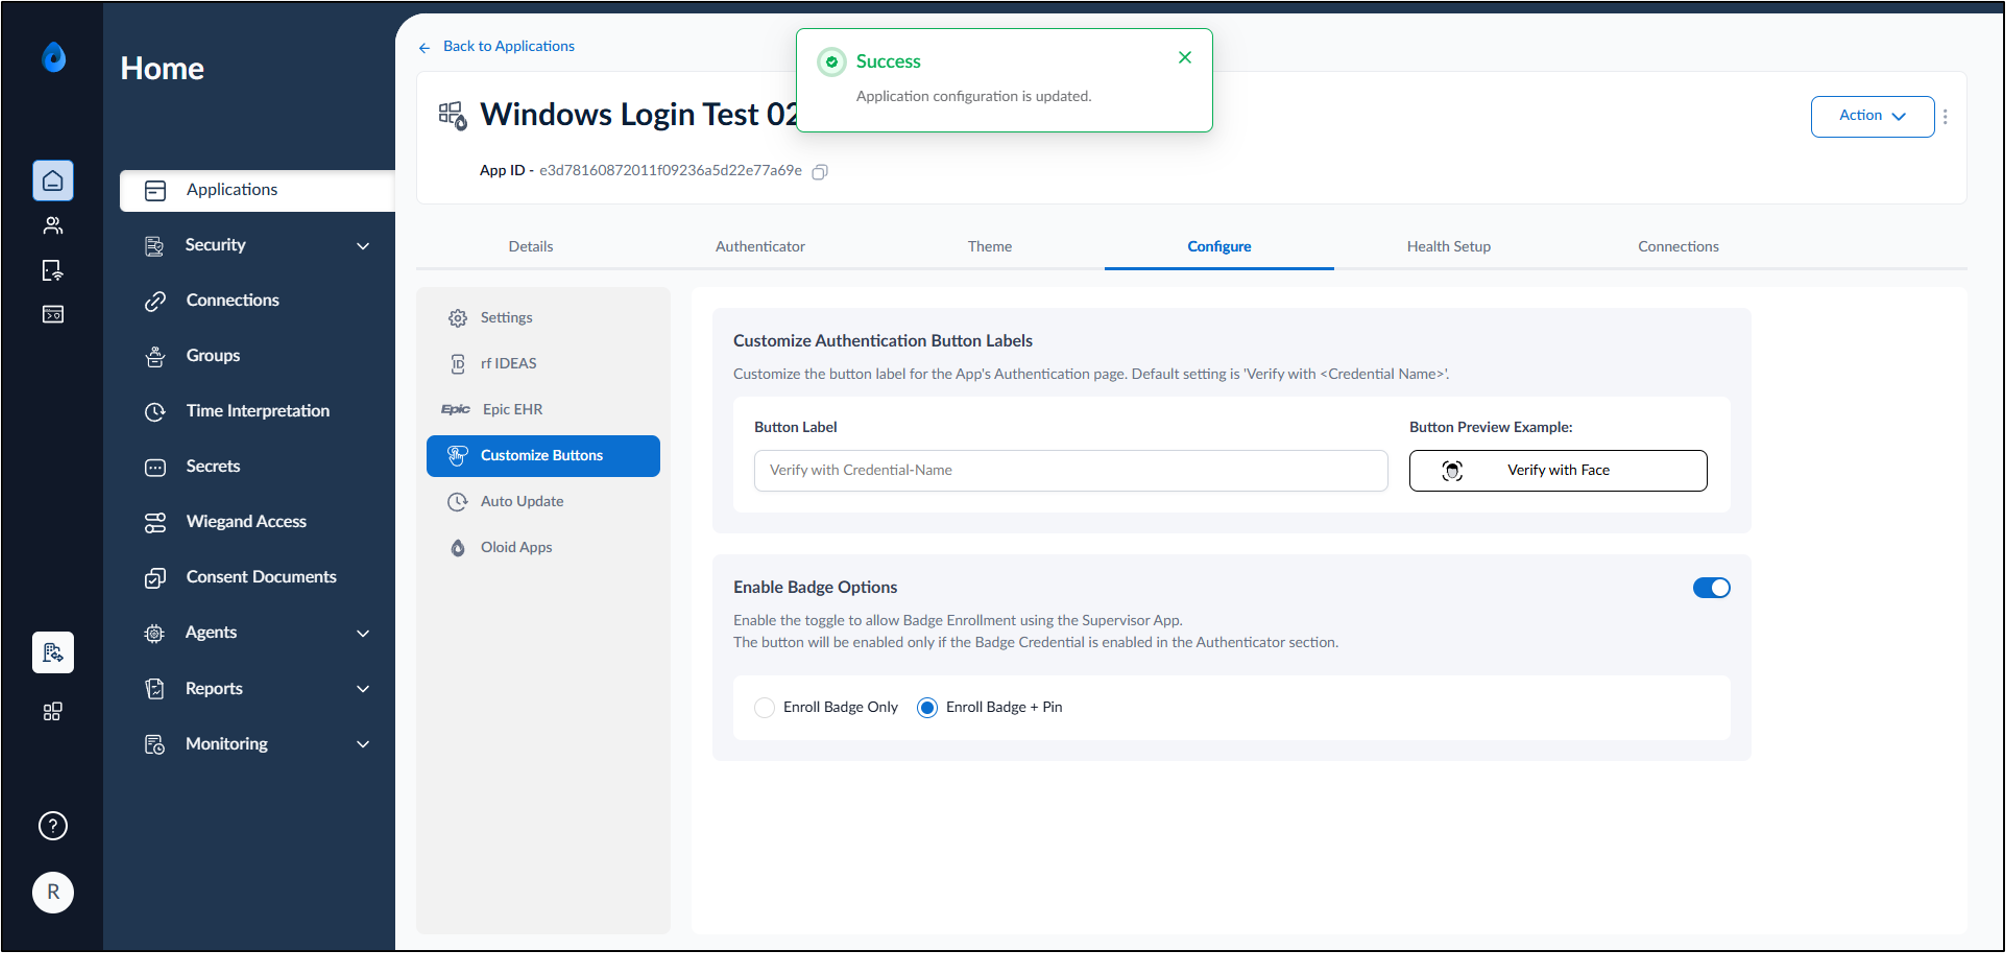Click the highlighted report icon in left rail
Viewport: 2006px width, 953px height.
pyautogui.click(x=53, y=652)
